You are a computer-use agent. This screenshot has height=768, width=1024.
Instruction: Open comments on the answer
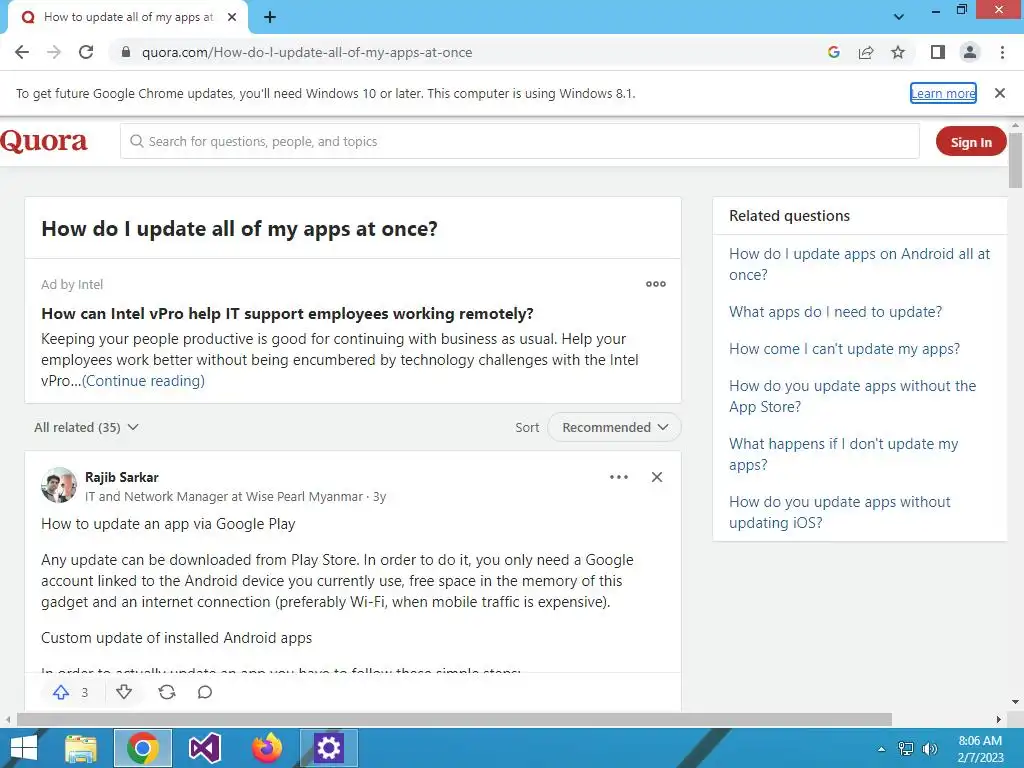205,692
